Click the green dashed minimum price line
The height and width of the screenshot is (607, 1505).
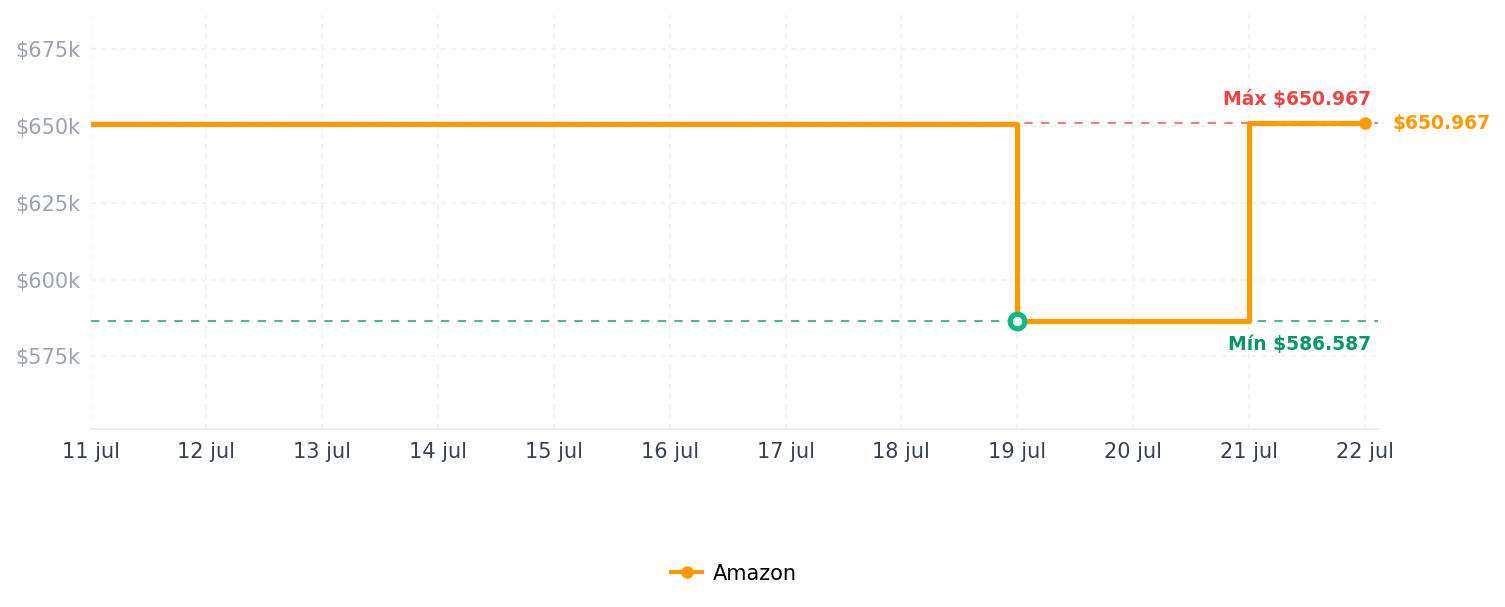click(x=550, y=321)
